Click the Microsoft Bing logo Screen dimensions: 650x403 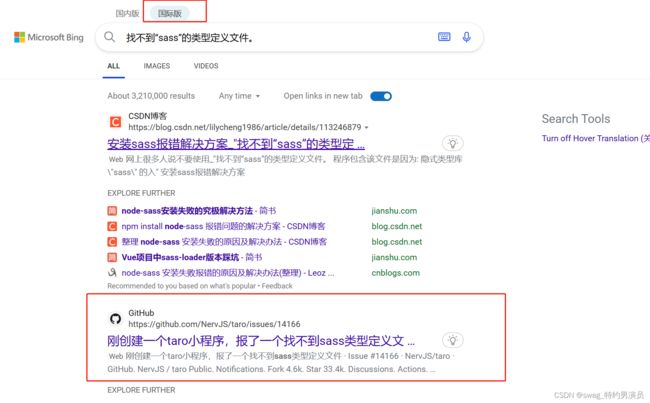(x=48, y=37)
